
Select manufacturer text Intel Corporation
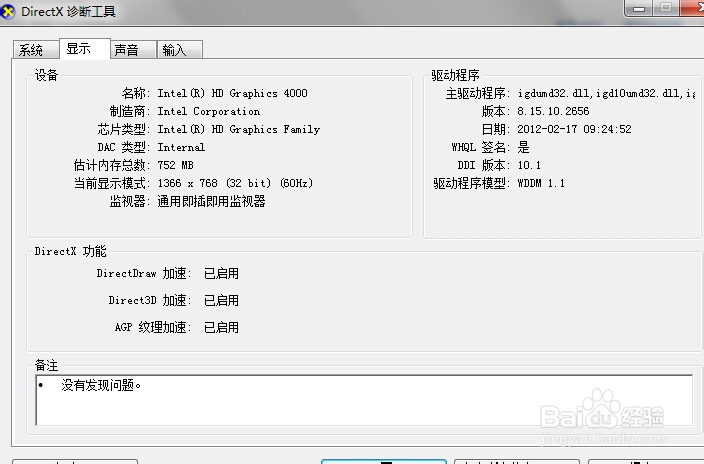(x=208, y=111)
